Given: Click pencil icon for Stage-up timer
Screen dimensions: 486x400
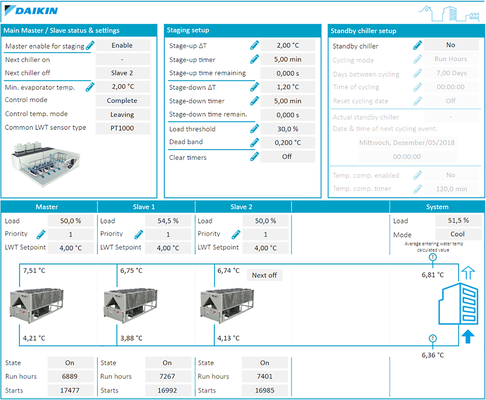Looking at the screenshot, I should [x=254, y=59].
